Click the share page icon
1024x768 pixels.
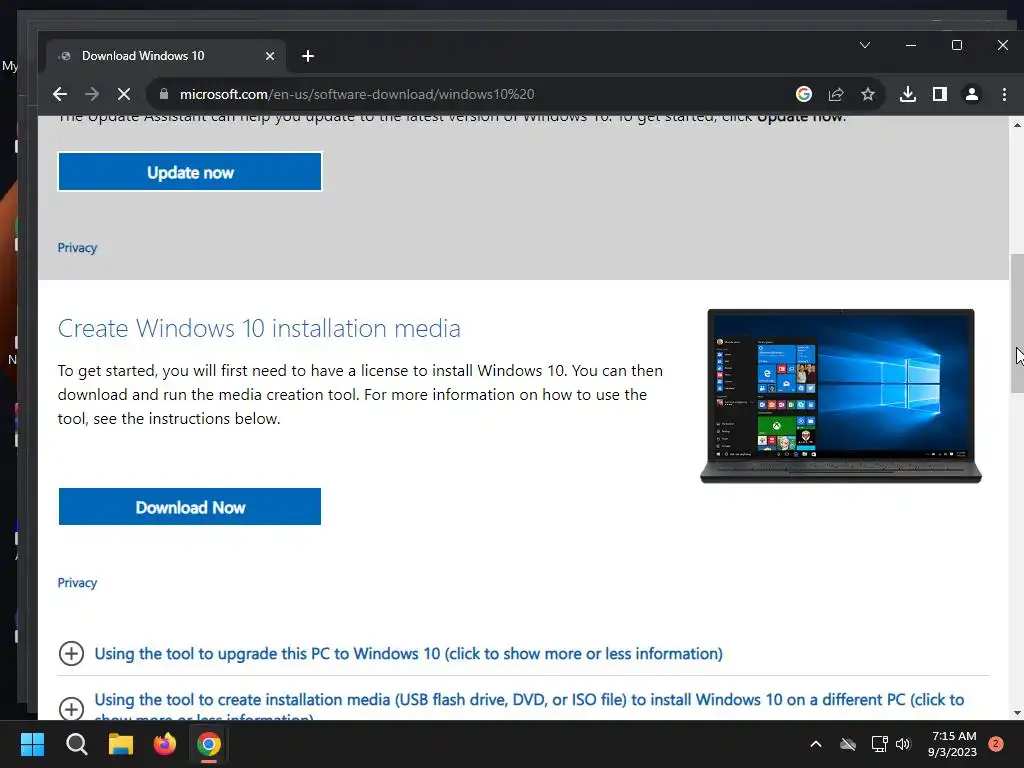point(836,94)
